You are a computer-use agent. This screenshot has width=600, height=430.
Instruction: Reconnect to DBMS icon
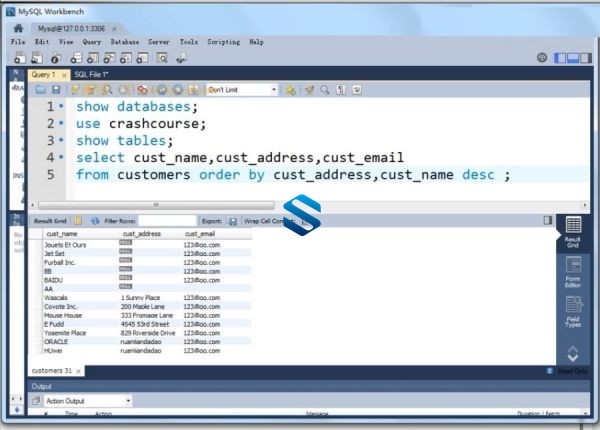[x=181, y=58]
